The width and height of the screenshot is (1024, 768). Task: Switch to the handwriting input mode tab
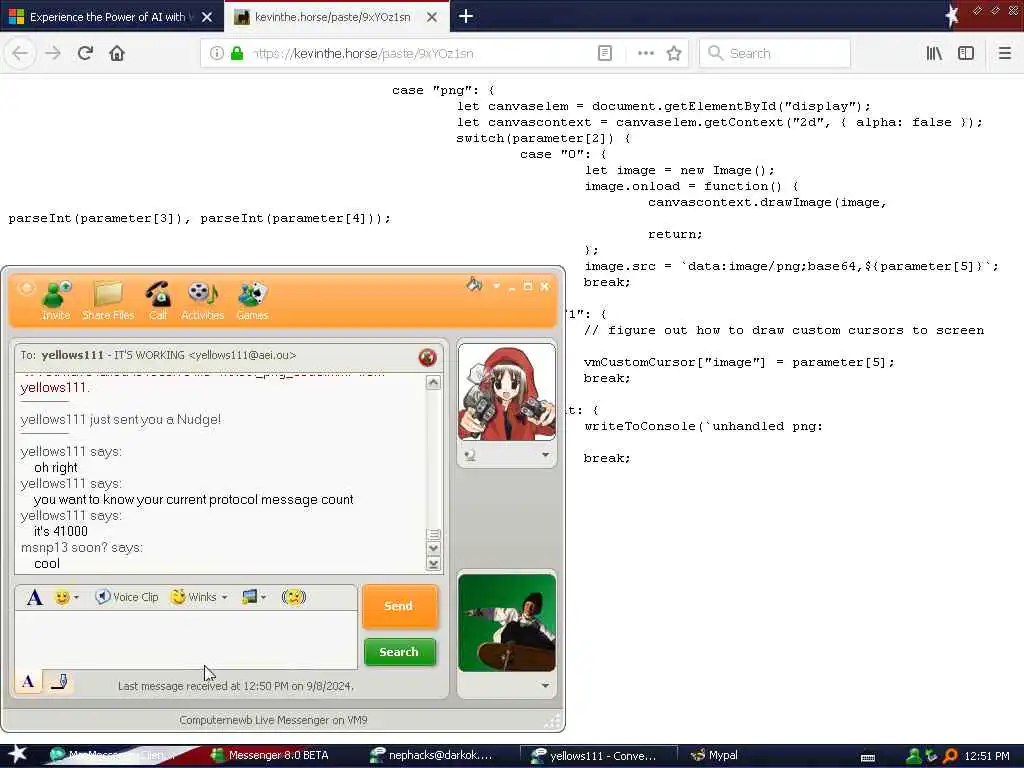(x=59, y=682)
